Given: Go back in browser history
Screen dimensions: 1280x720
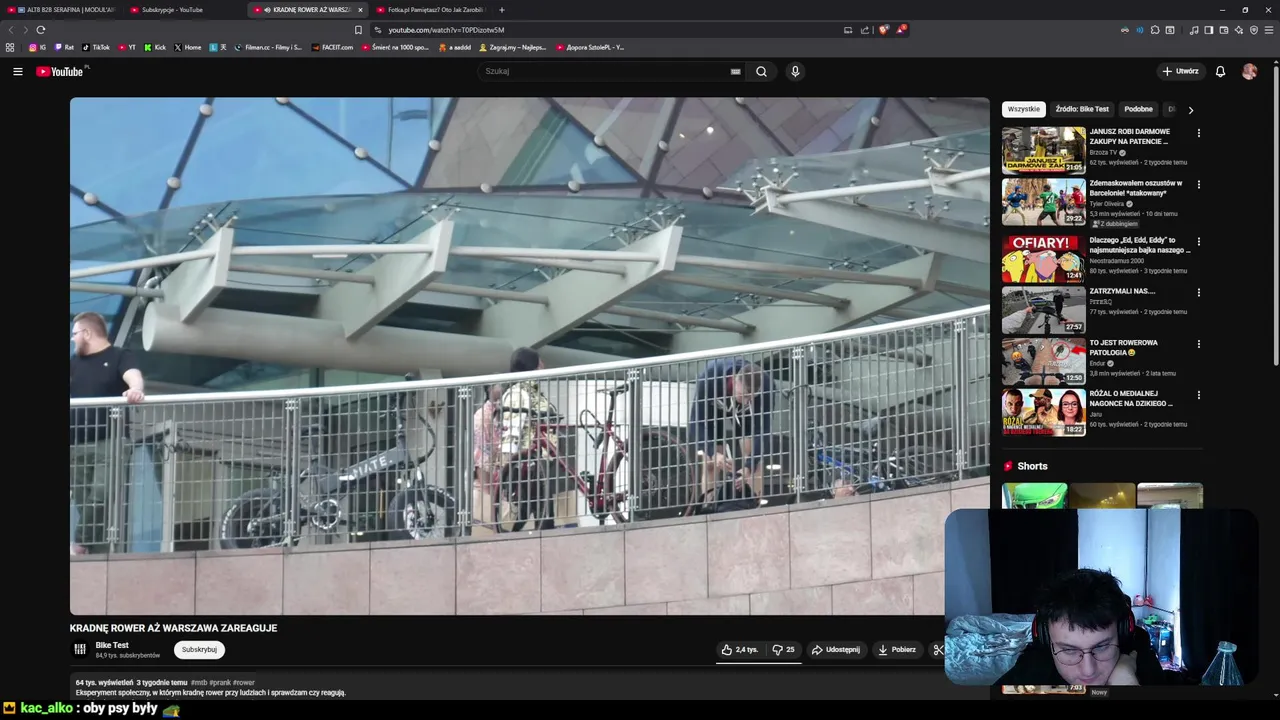Looking at the screenshot, I should pos(11,30).
